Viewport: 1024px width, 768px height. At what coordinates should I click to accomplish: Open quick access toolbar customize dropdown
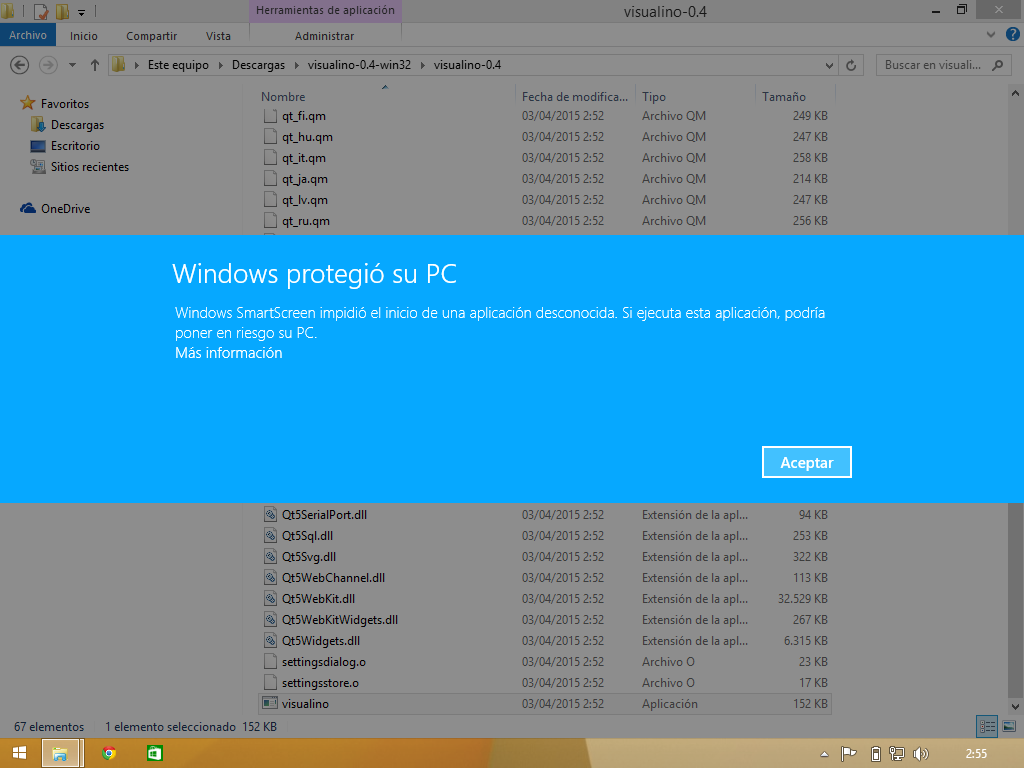82,12
